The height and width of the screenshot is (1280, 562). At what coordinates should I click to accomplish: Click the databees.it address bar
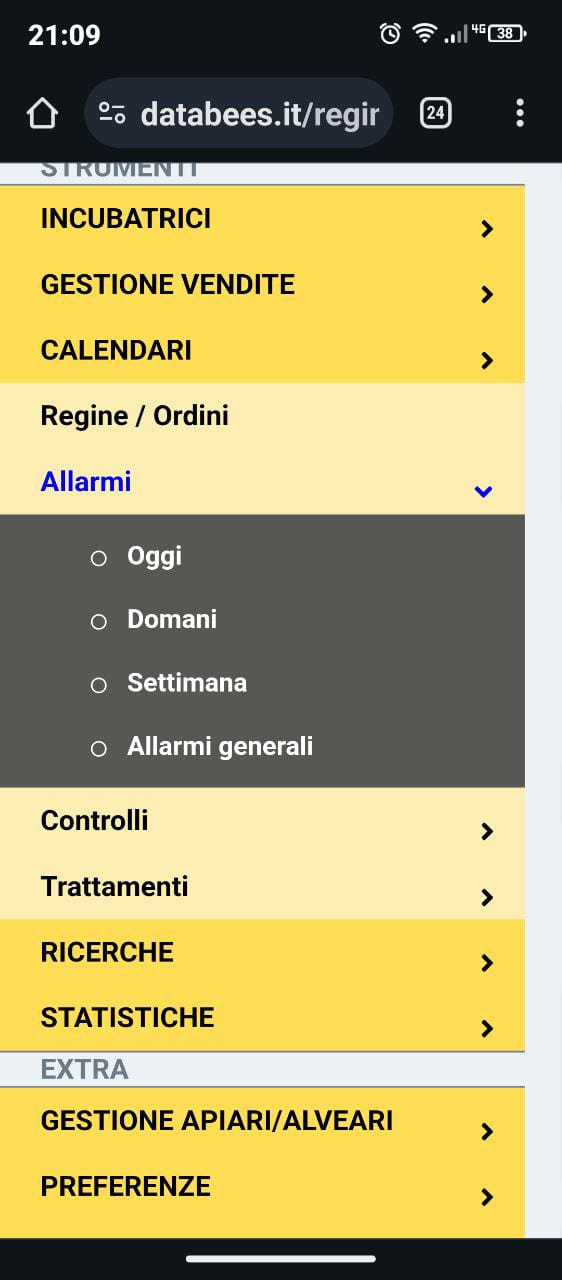(239, 113)
